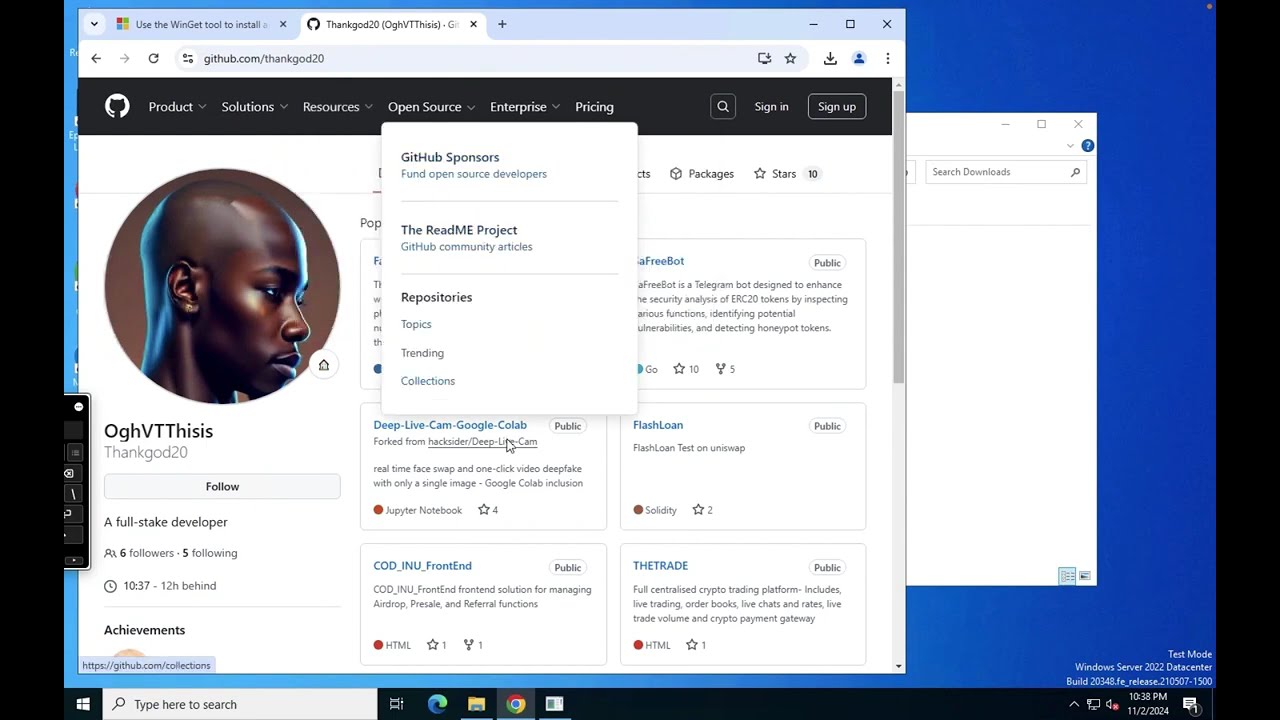Image resolution: width=1280 pixels, height=720 pixels.
Task: Click the volume icon in system tray
Action: [1112, 704]
